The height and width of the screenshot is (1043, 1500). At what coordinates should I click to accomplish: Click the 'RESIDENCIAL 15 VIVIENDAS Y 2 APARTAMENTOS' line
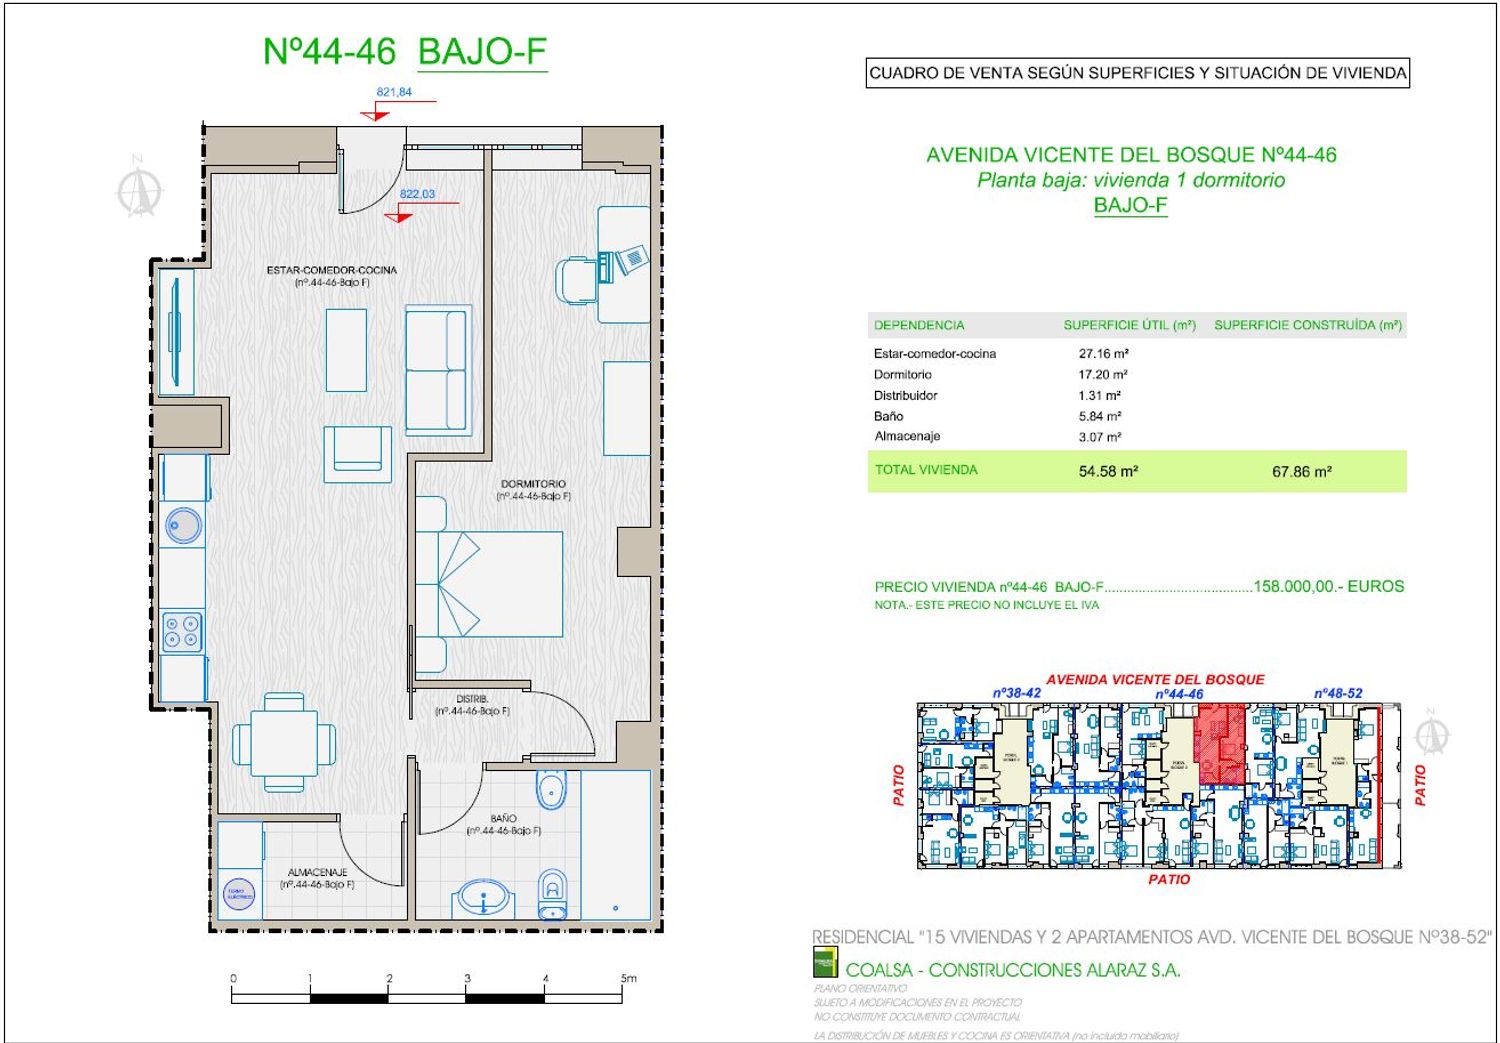click(x=1151, y=937)
